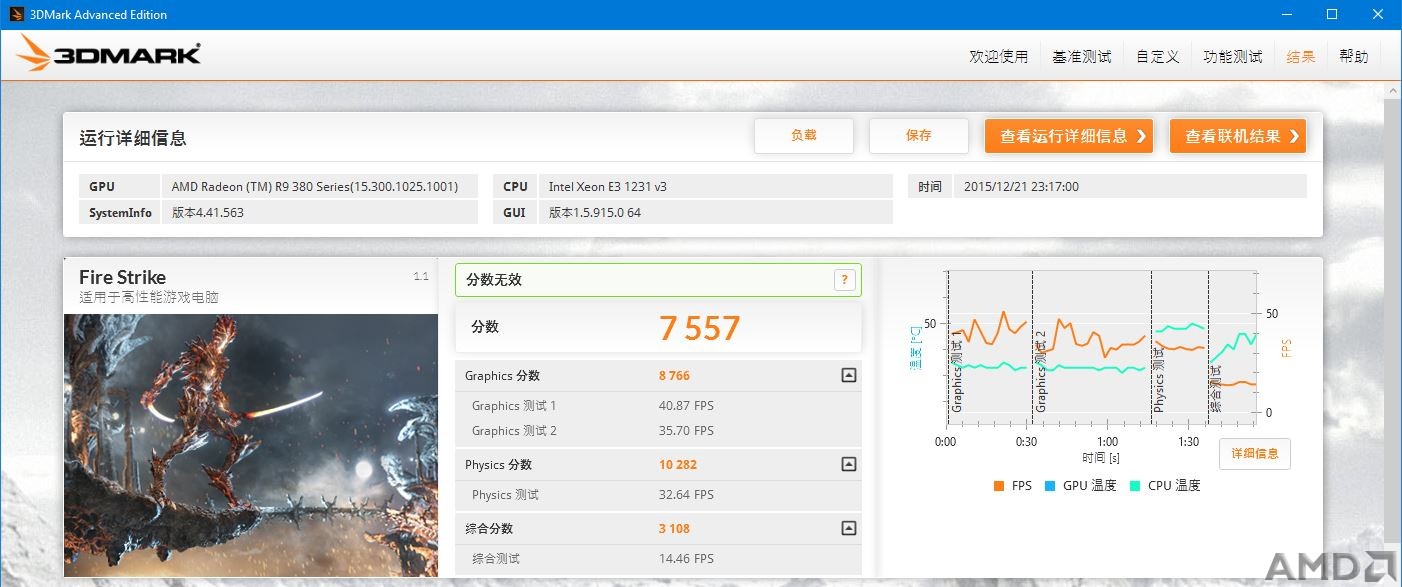This screenshot has width=1402, height=587.
Task: Open the 帮助 tab
Action: pos(1353,57)
